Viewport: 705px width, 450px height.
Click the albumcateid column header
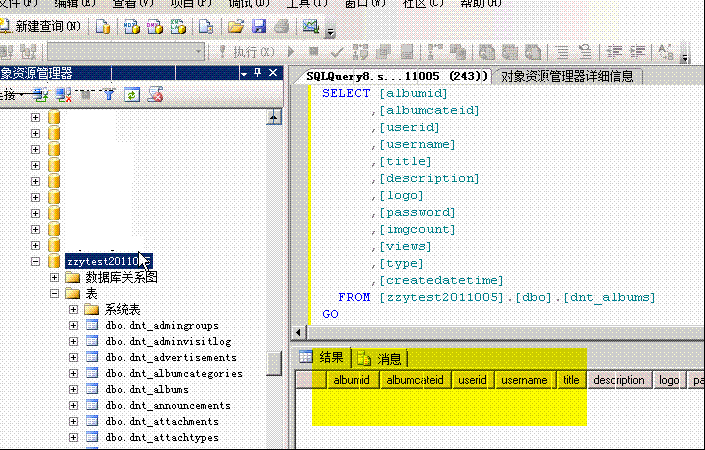[x=415, y=380]
